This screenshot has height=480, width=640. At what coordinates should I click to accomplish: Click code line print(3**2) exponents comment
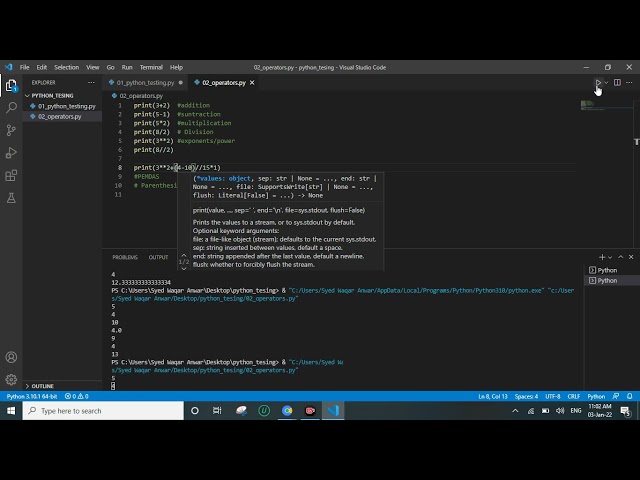tap(184, 141)
